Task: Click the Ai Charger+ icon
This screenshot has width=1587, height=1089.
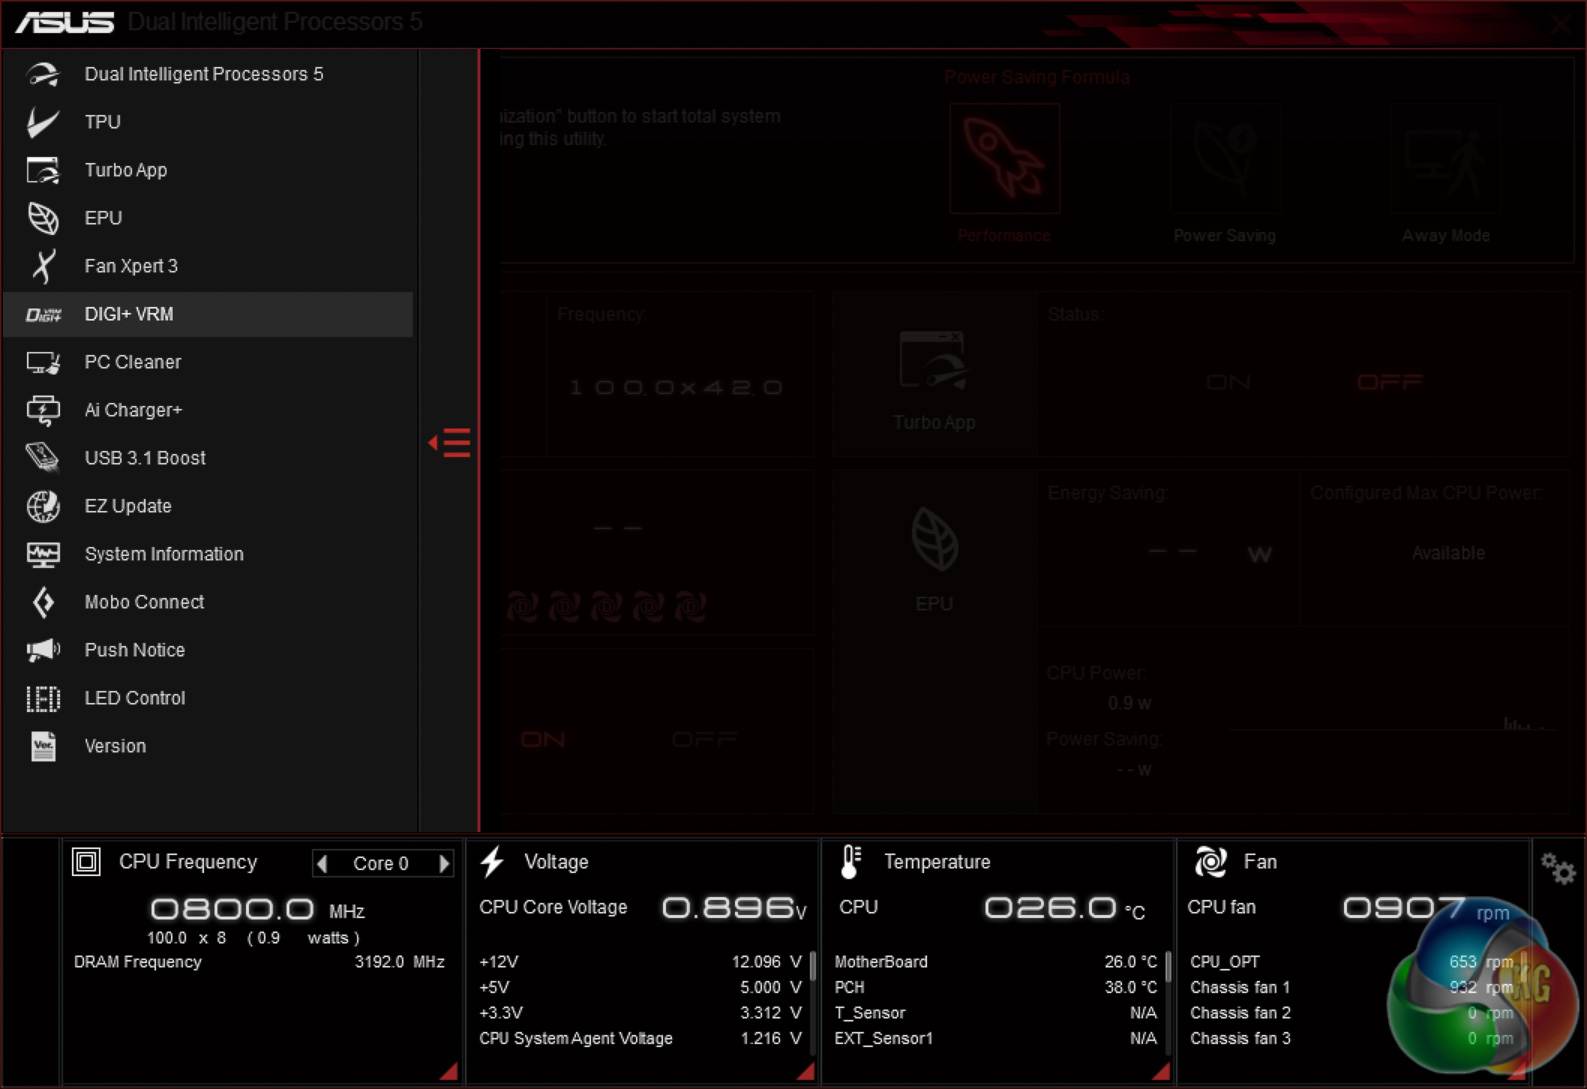Action: 43,410
